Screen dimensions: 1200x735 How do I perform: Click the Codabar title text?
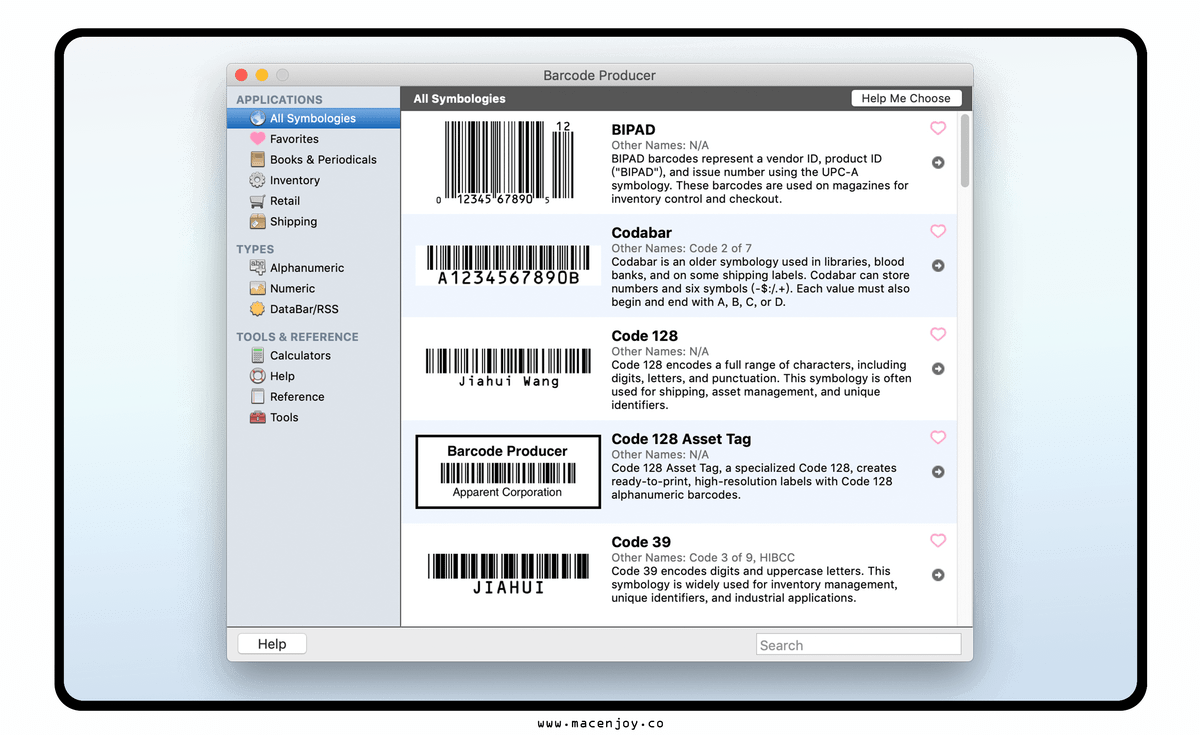[641, 233]
